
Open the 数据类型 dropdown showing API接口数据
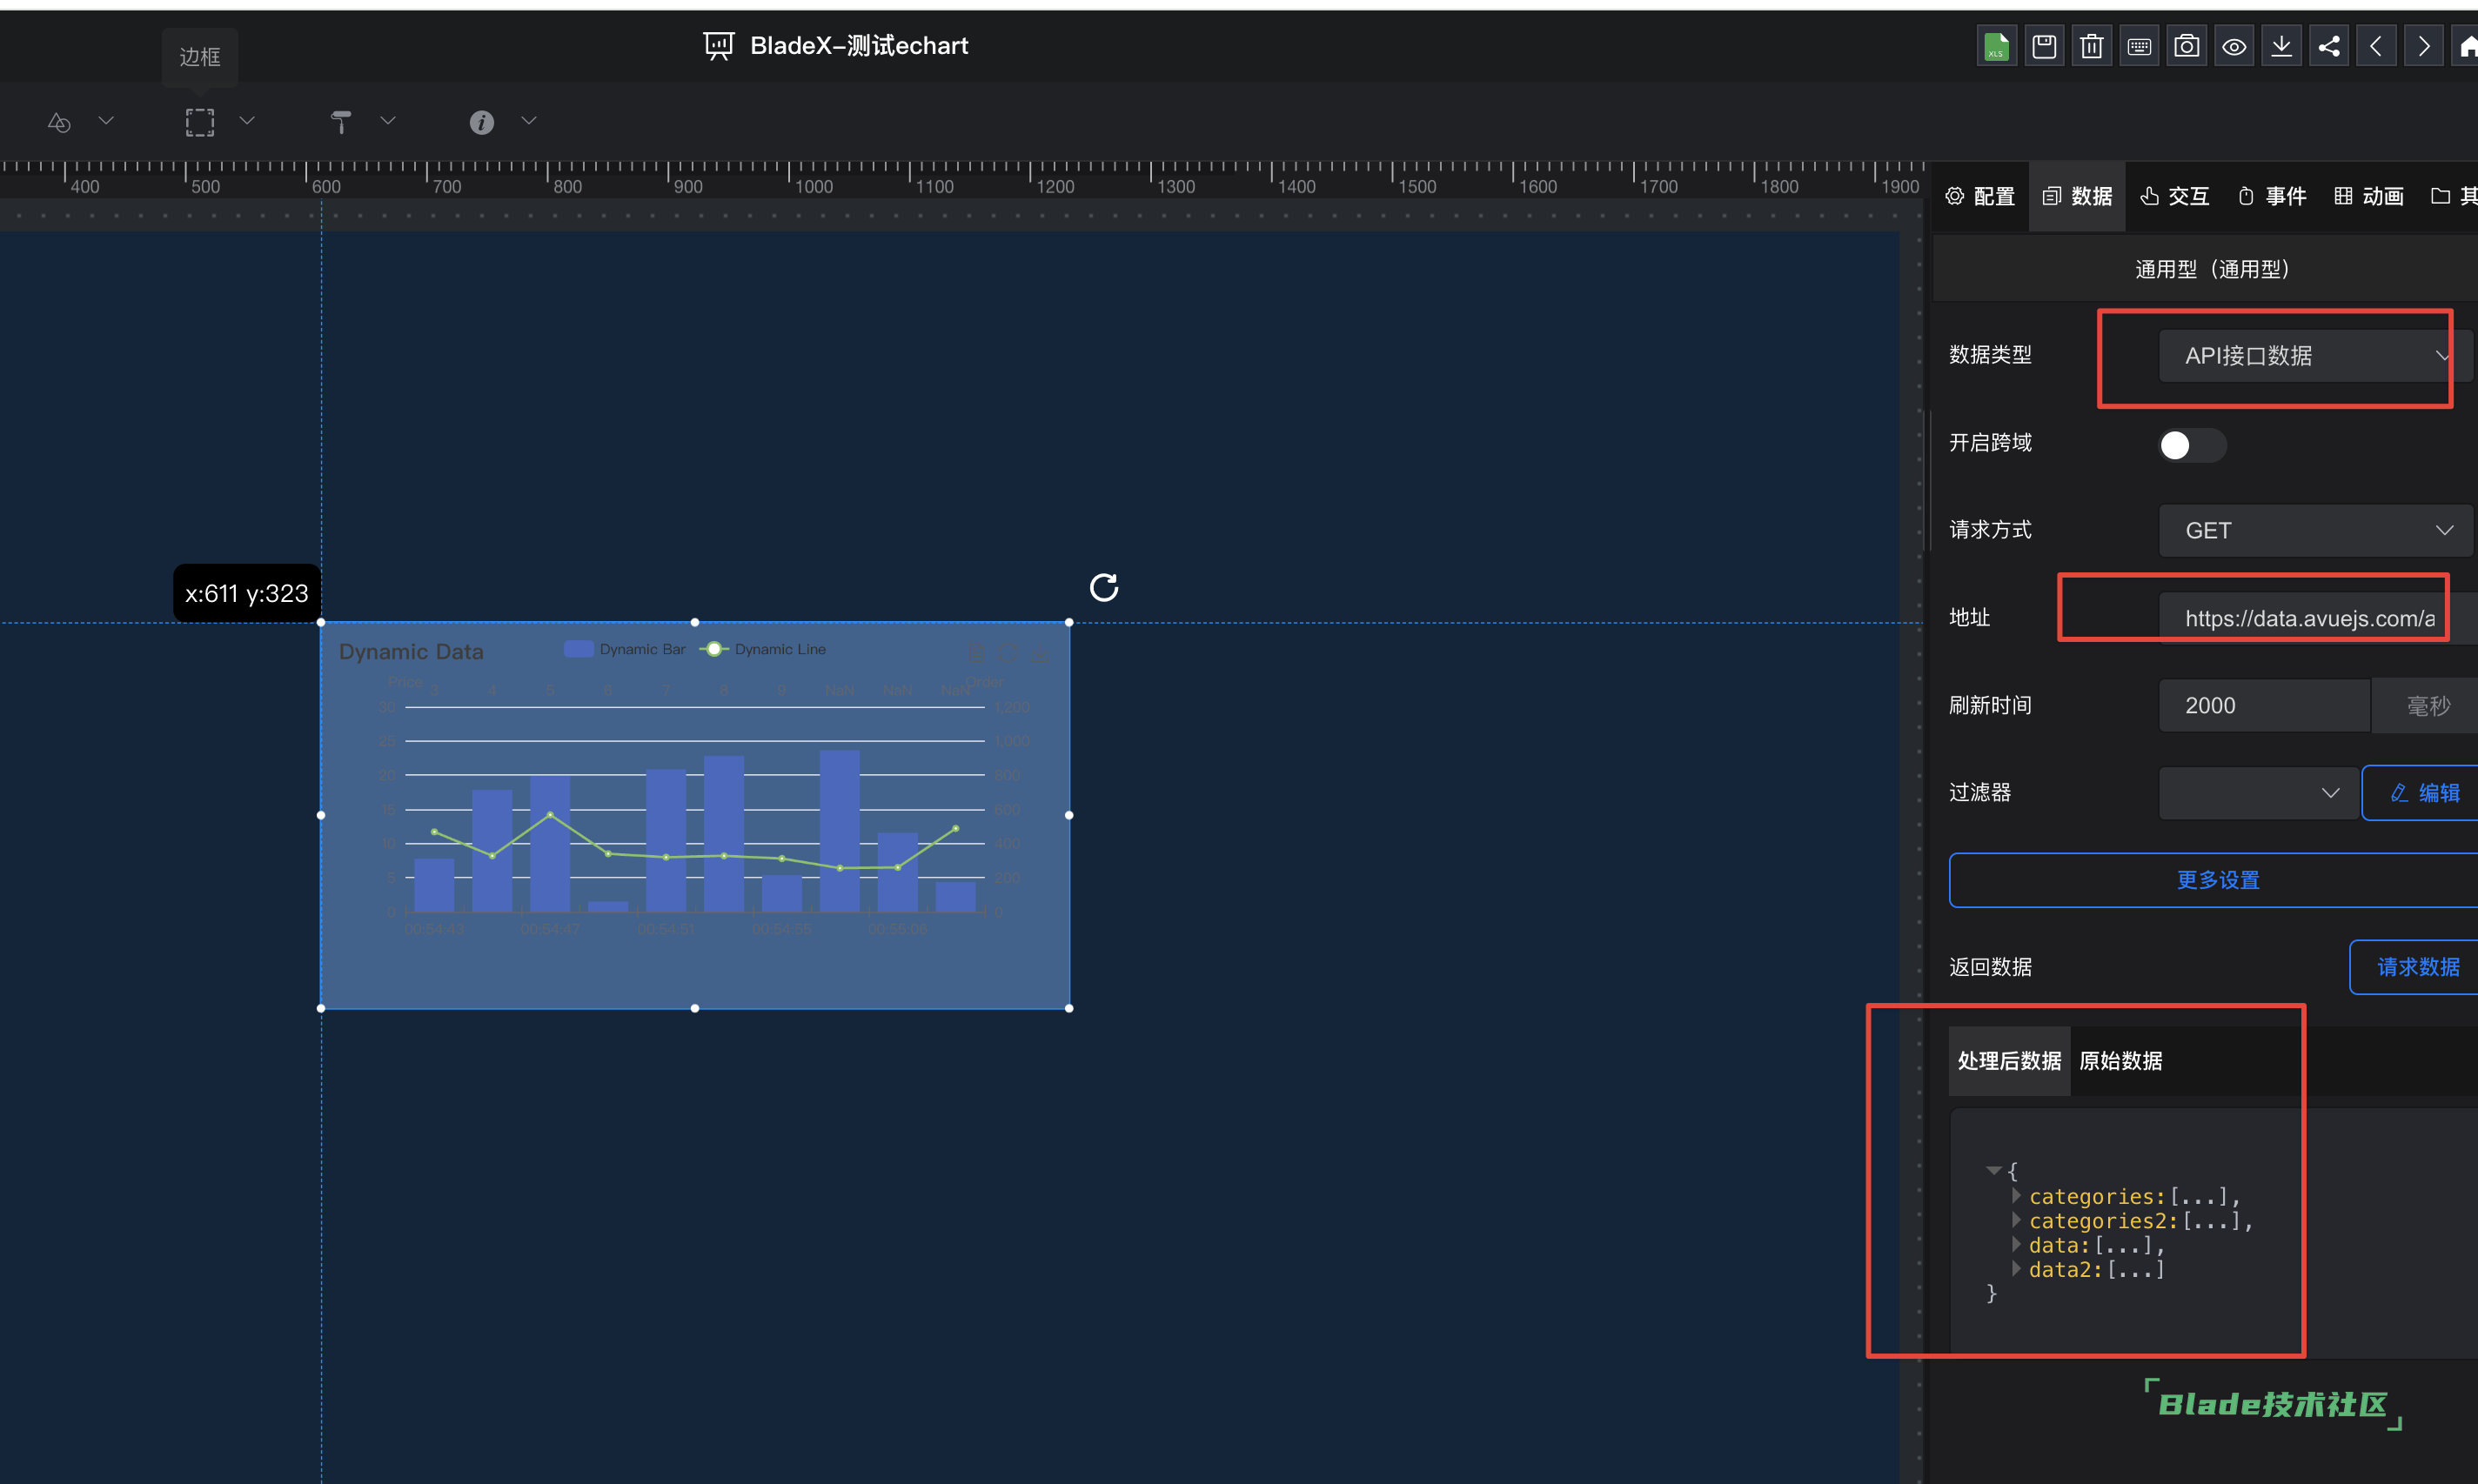[x=2314, y=356]
